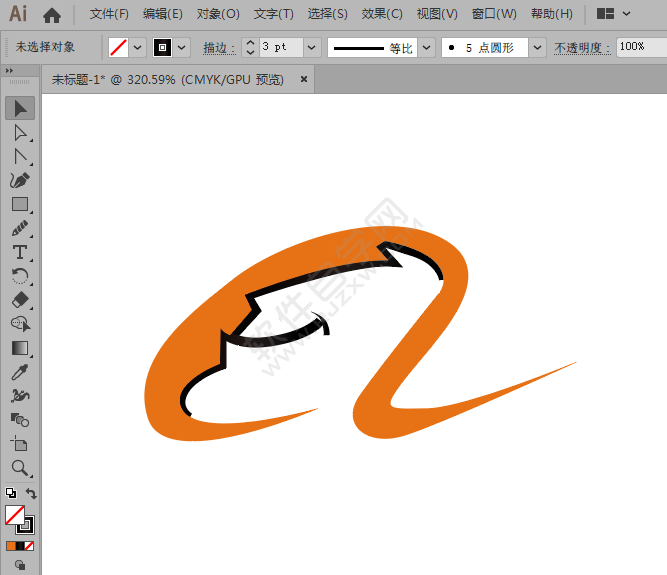
Task: Switch to the 未标题-1* document tab
Action: pyautogui.click(x=168, y=80)
